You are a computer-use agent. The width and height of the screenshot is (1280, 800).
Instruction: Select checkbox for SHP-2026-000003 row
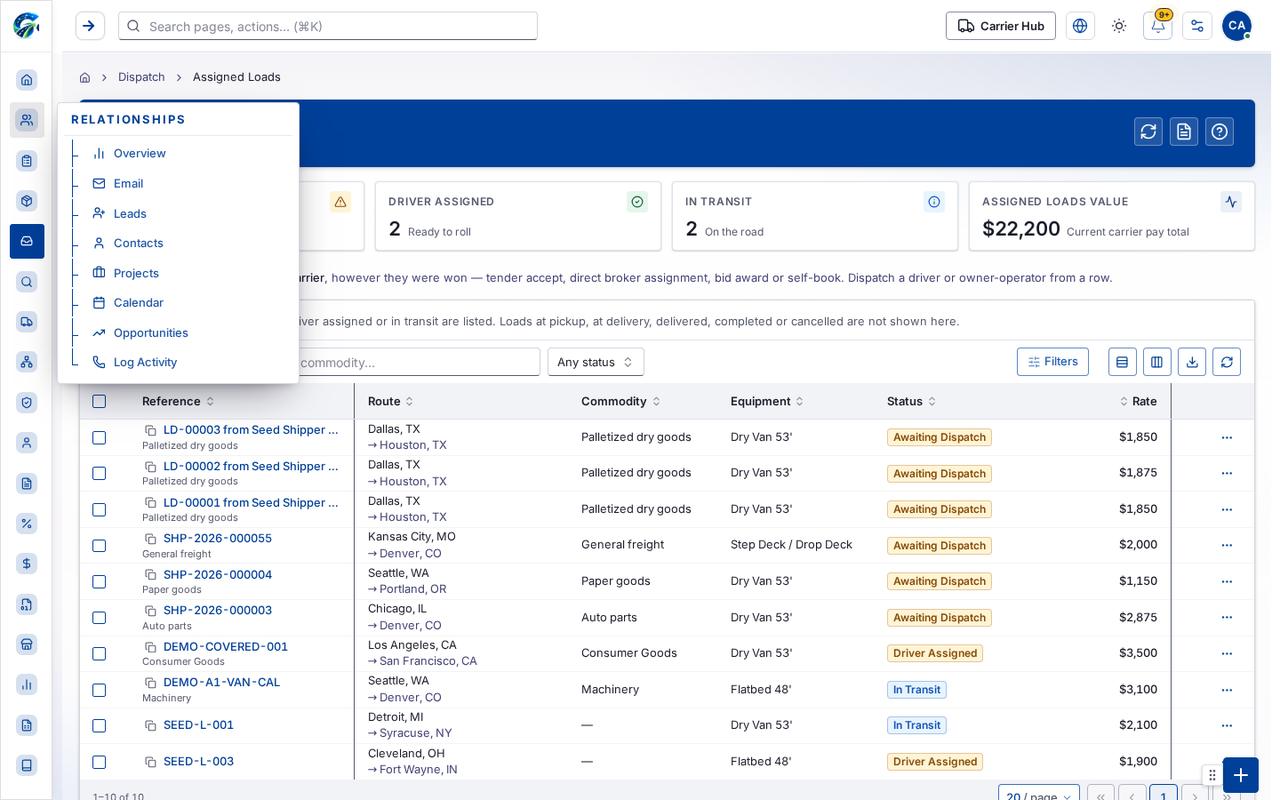click(x=99, y=618)
